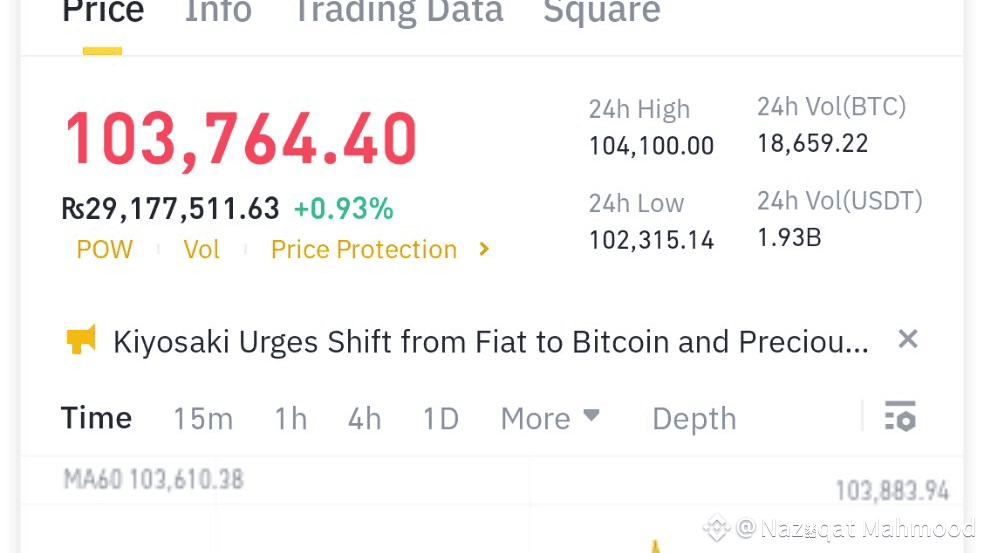Click the Vol tag
984x553 pixels.
pos(201,249)
